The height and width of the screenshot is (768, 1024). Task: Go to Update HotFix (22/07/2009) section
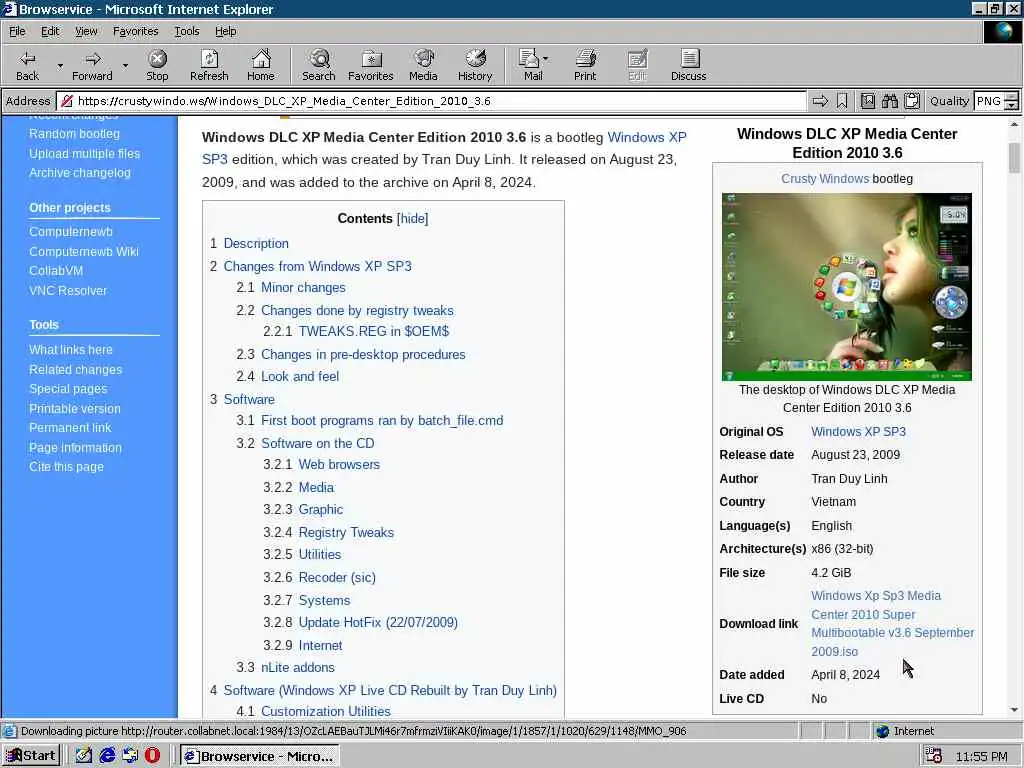click(378, 622)
